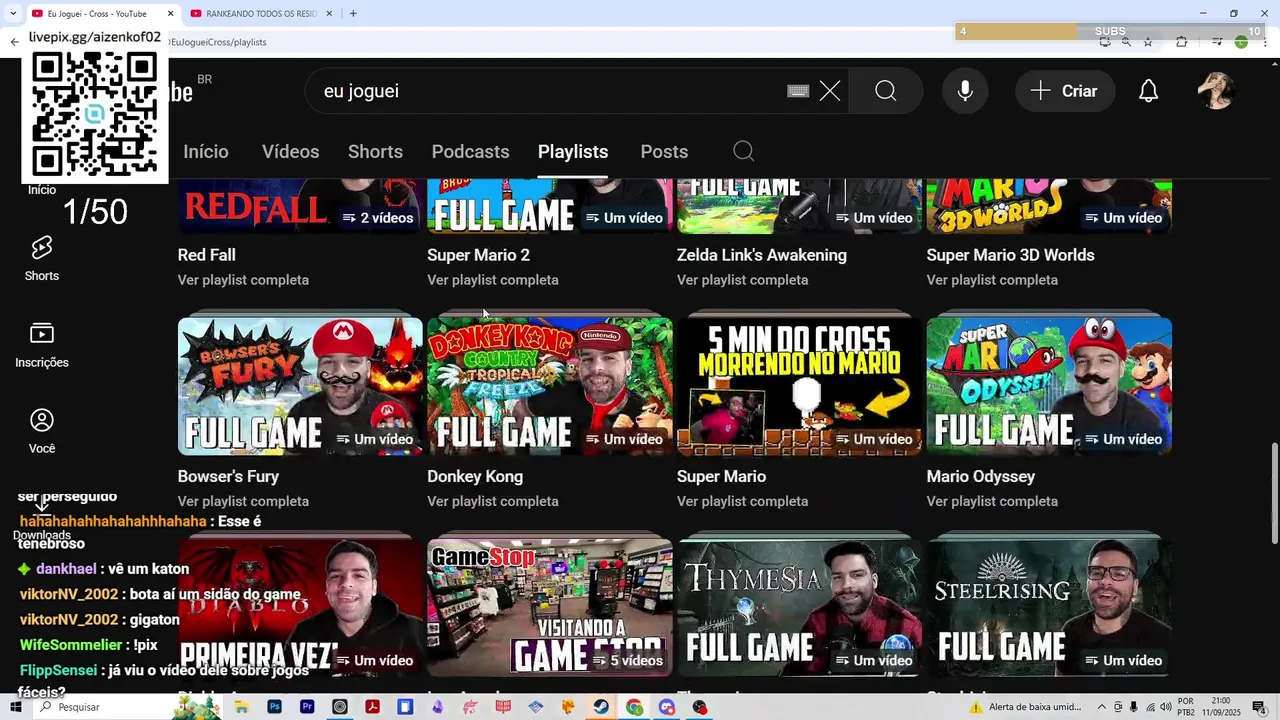Open the Windows Start menu
Viewport: 1280px width, 720px height.
coord(16,707)
